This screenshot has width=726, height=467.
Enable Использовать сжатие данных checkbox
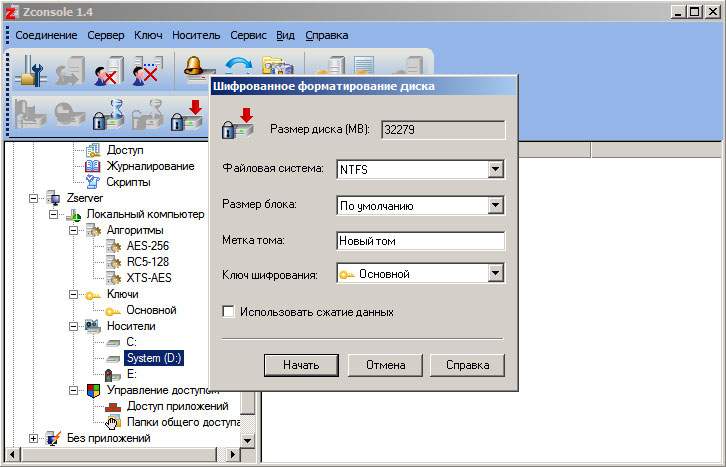(x=228, y=311)
